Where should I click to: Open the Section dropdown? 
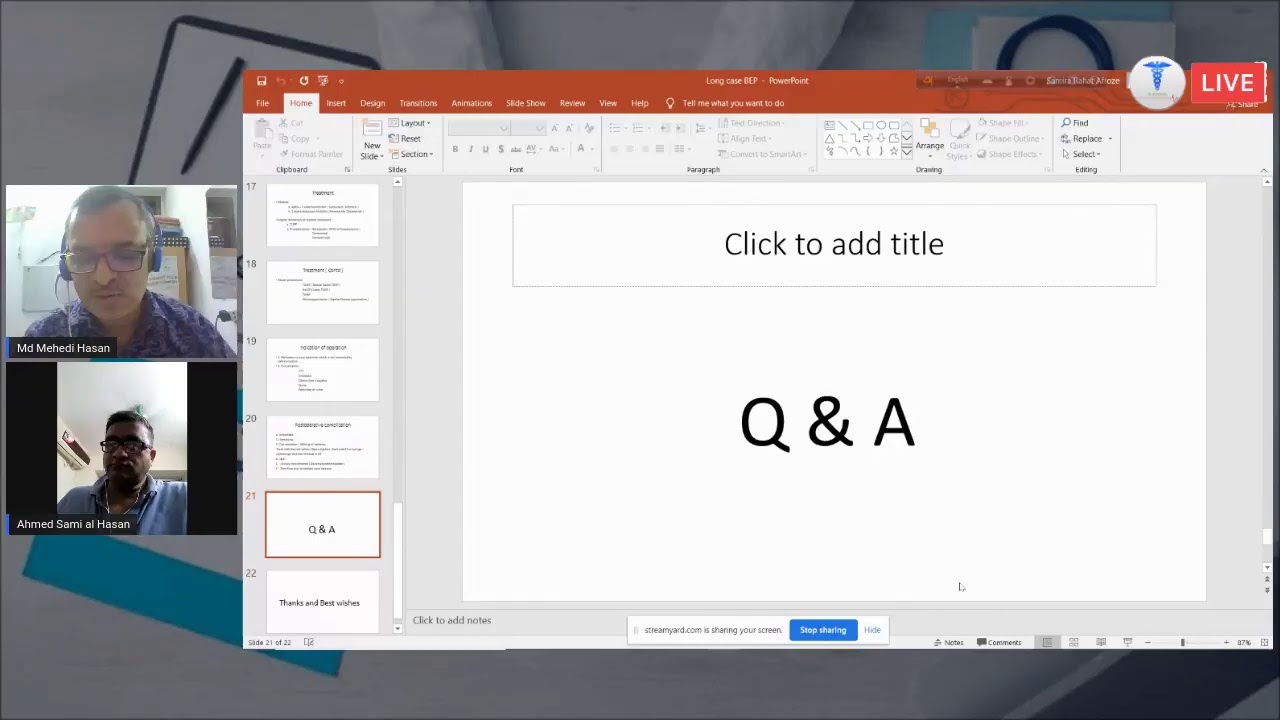[411, 155]
